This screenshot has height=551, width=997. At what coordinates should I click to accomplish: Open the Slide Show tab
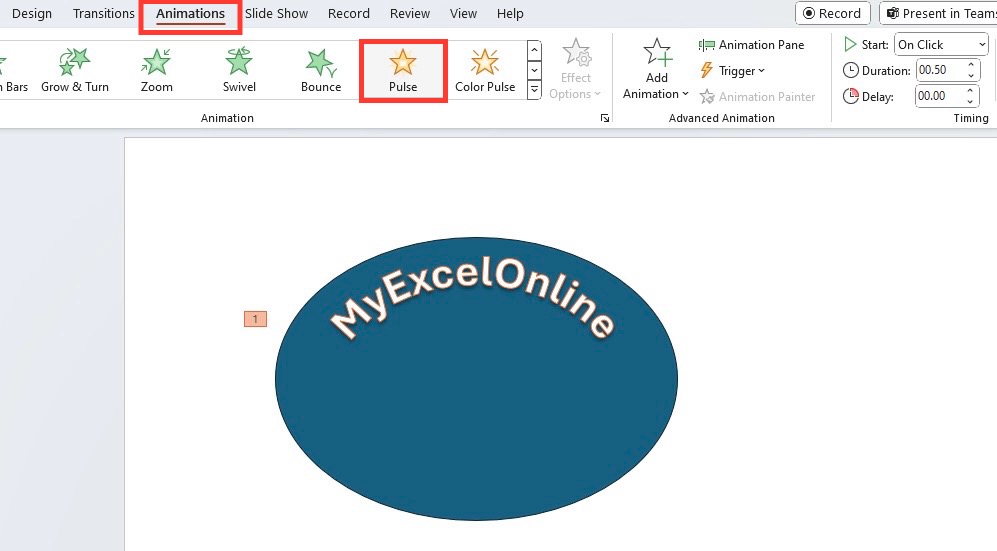(x=276, y=13)
